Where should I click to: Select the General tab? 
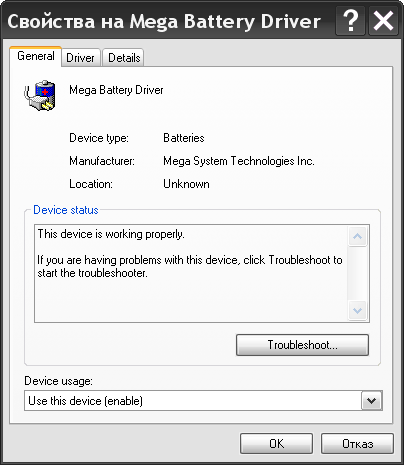click(x=36, y=56)
